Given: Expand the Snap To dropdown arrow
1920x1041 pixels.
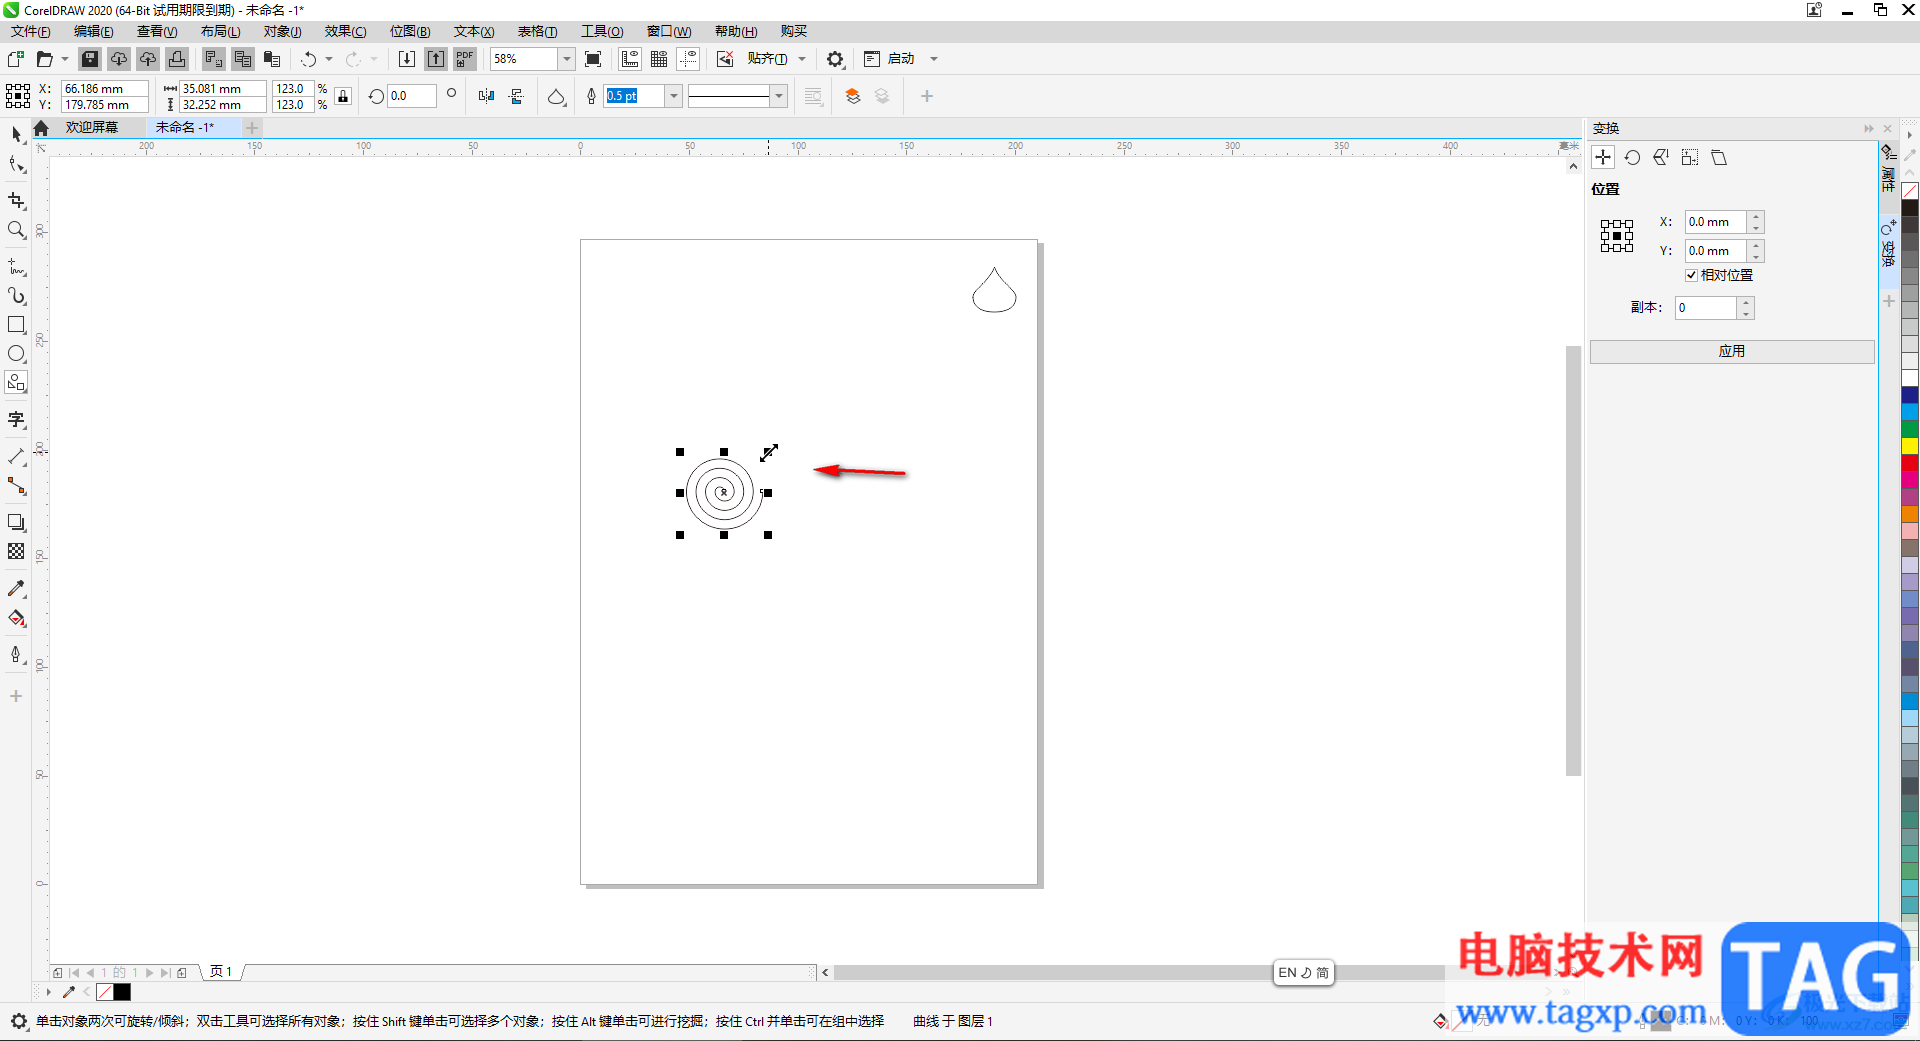Looking at the screenshot, I should pos(802,59).
